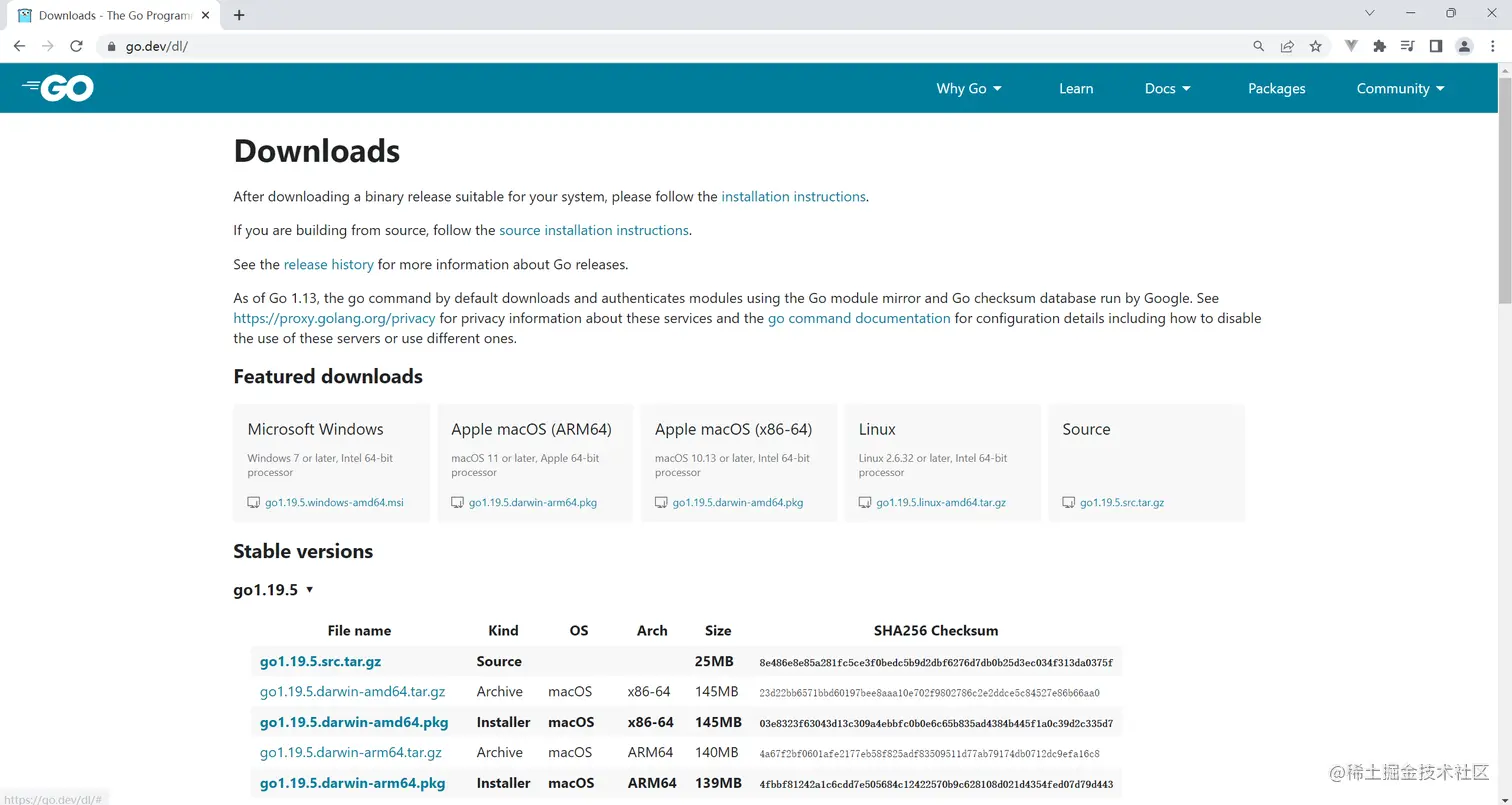Select the Downloads browser tab
This screenshot has width=1512, height=805.
pos(114,15)
